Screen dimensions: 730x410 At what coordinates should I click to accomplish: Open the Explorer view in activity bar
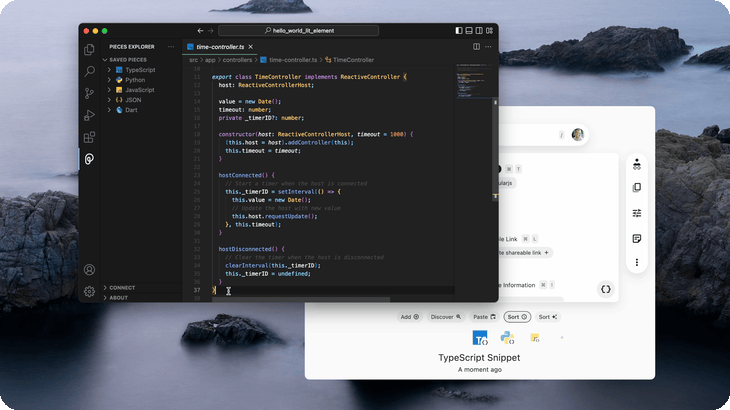(x=89, y=49)
